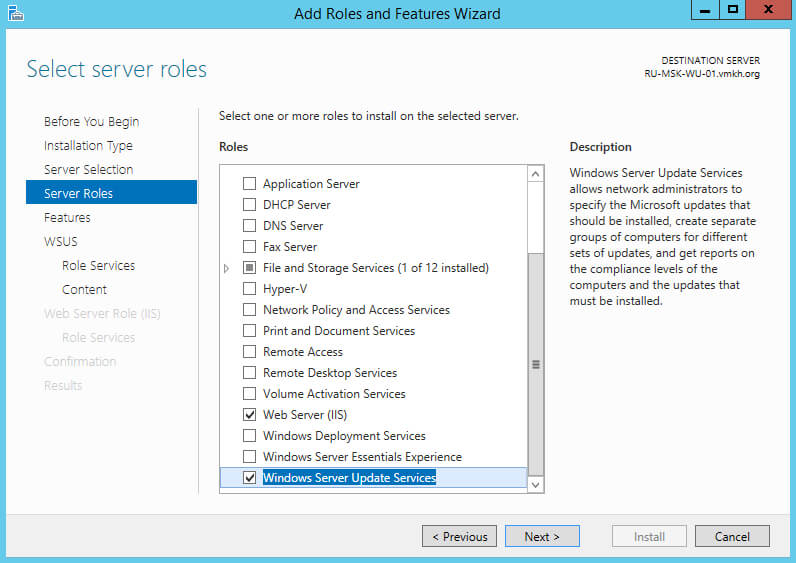
Task: Click the DHCP Server role label
Action: [x=296, y=205]
